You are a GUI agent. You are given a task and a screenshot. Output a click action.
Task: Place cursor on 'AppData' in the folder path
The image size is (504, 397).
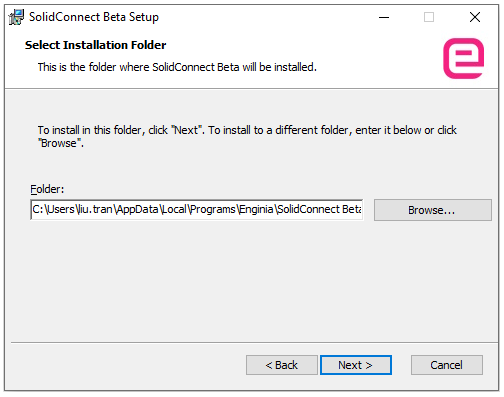click(137, 209)
